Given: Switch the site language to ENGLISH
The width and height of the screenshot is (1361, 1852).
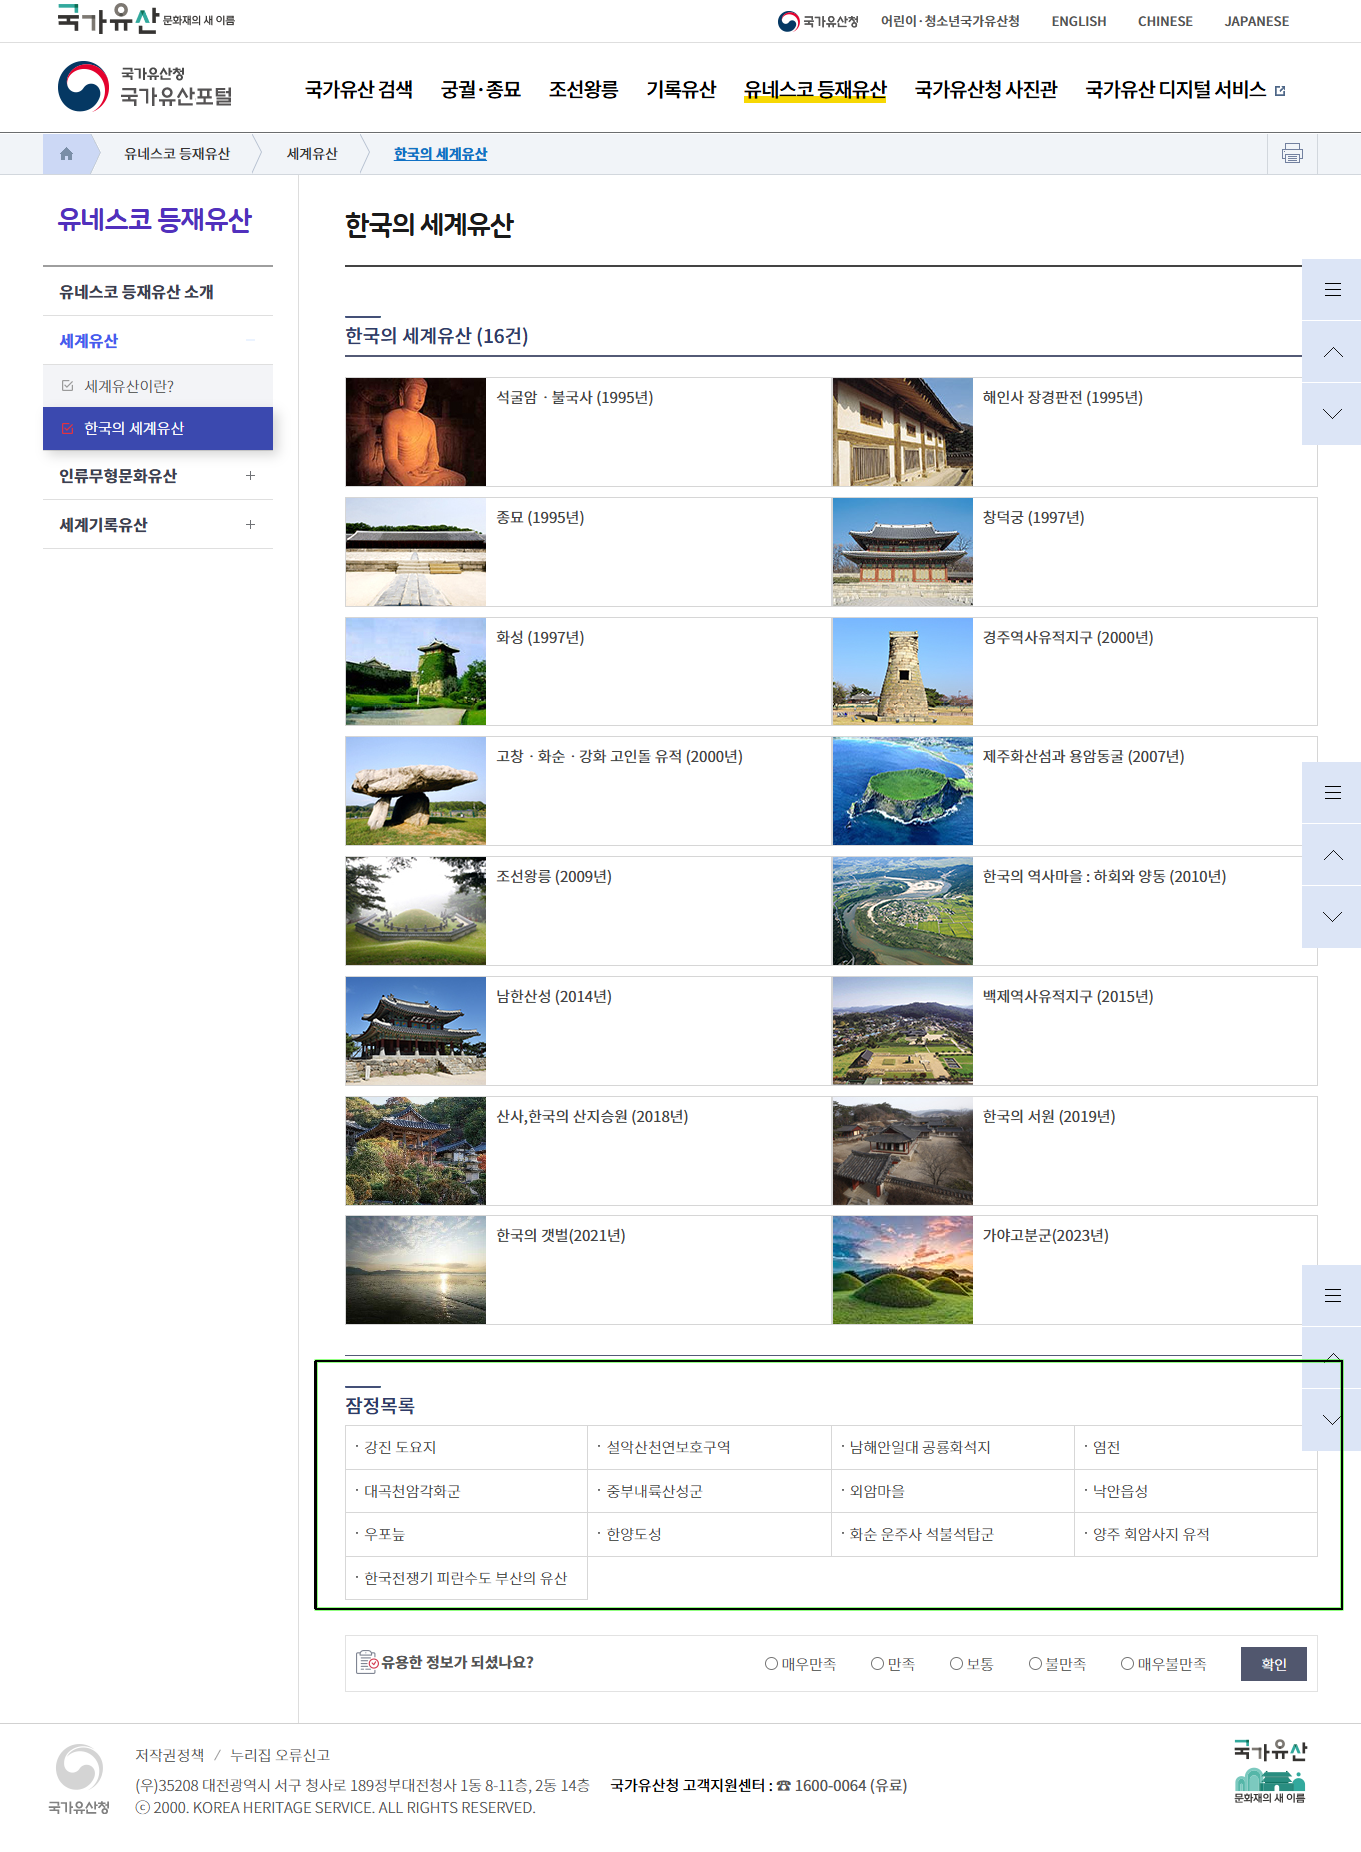Looking at the screenshot, I should (1078, 21).
